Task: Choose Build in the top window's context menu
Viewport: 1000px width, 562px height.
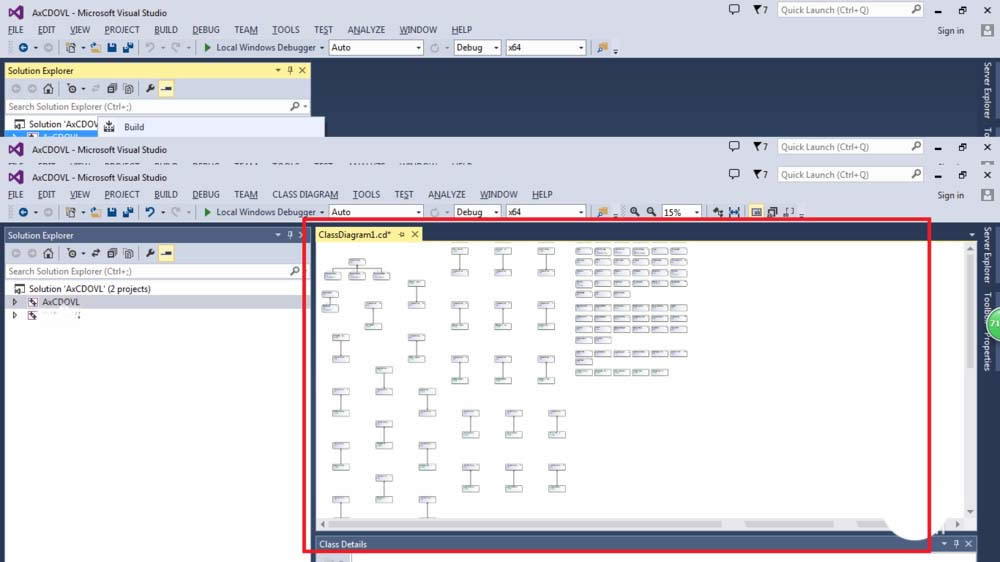Action: [134, 127]
